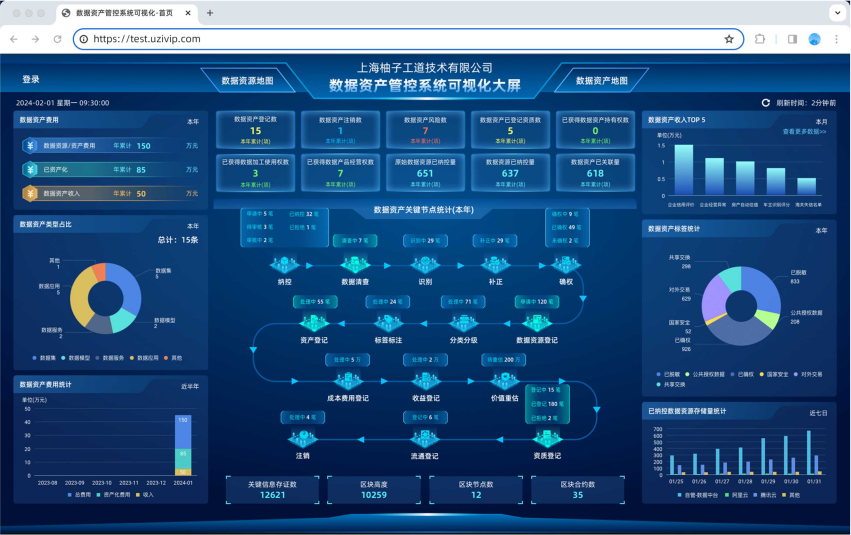Toggle 总费用 legend in cost chart
Viewport: 851px width, 535px height.
(80, 494)
